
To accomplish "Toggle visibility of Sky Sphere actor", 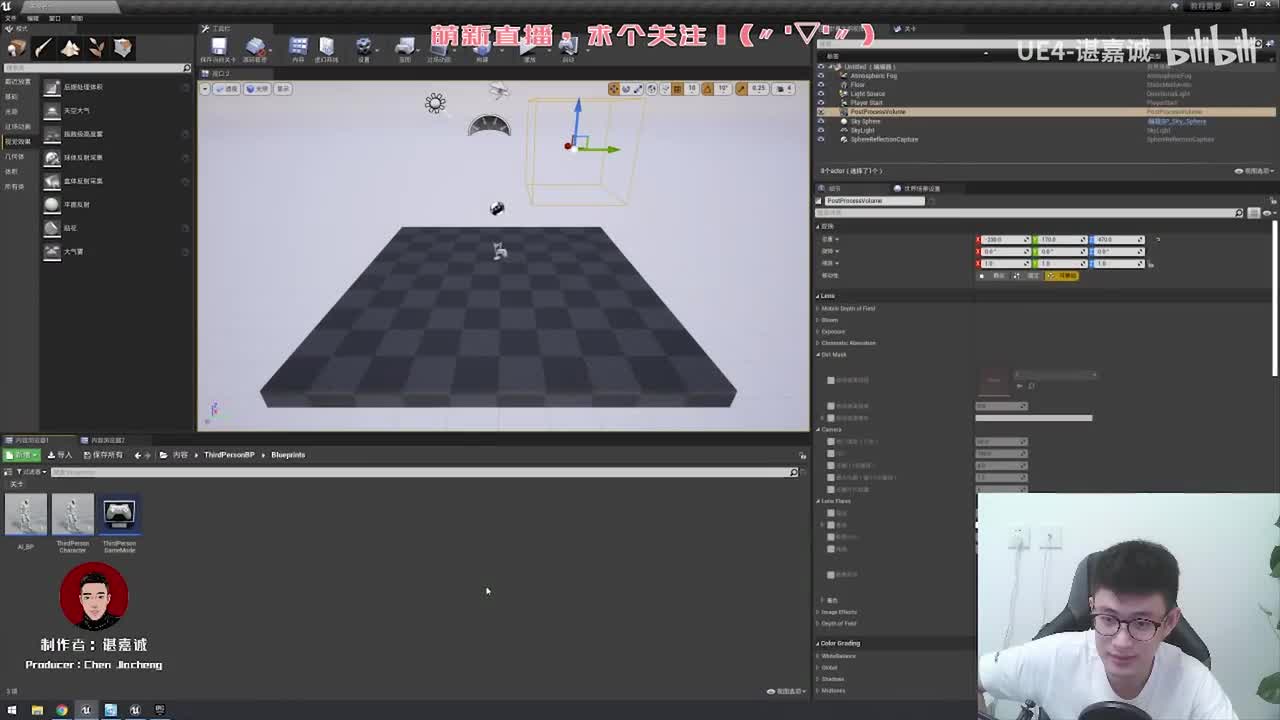I will 821,121.
